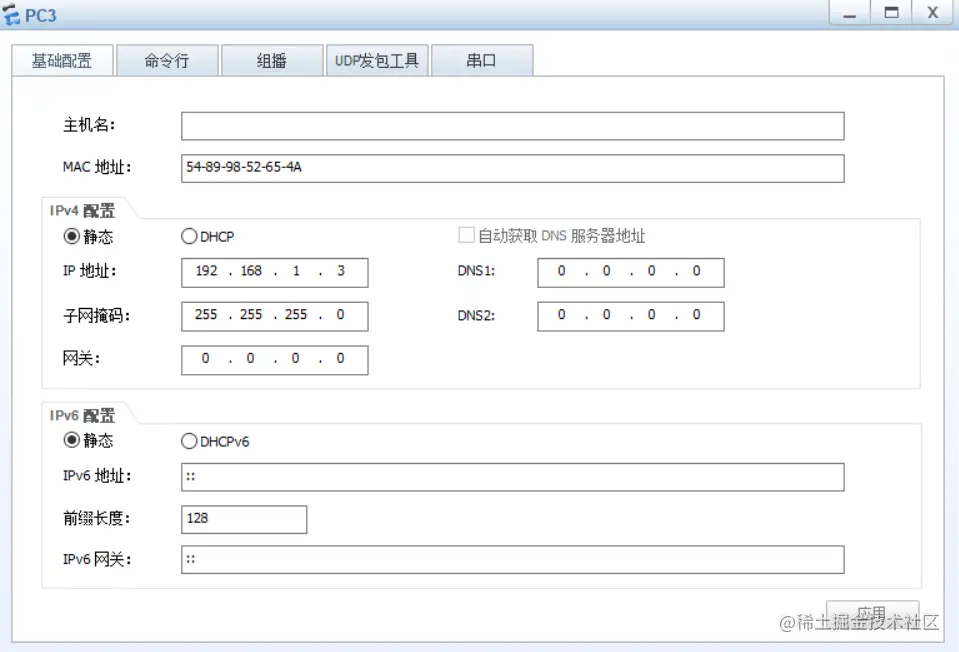Toggle 自动获取 DNS 服务器地址 checkbox
Viewport: 959px width, 652px height.
tap(466, 235)
